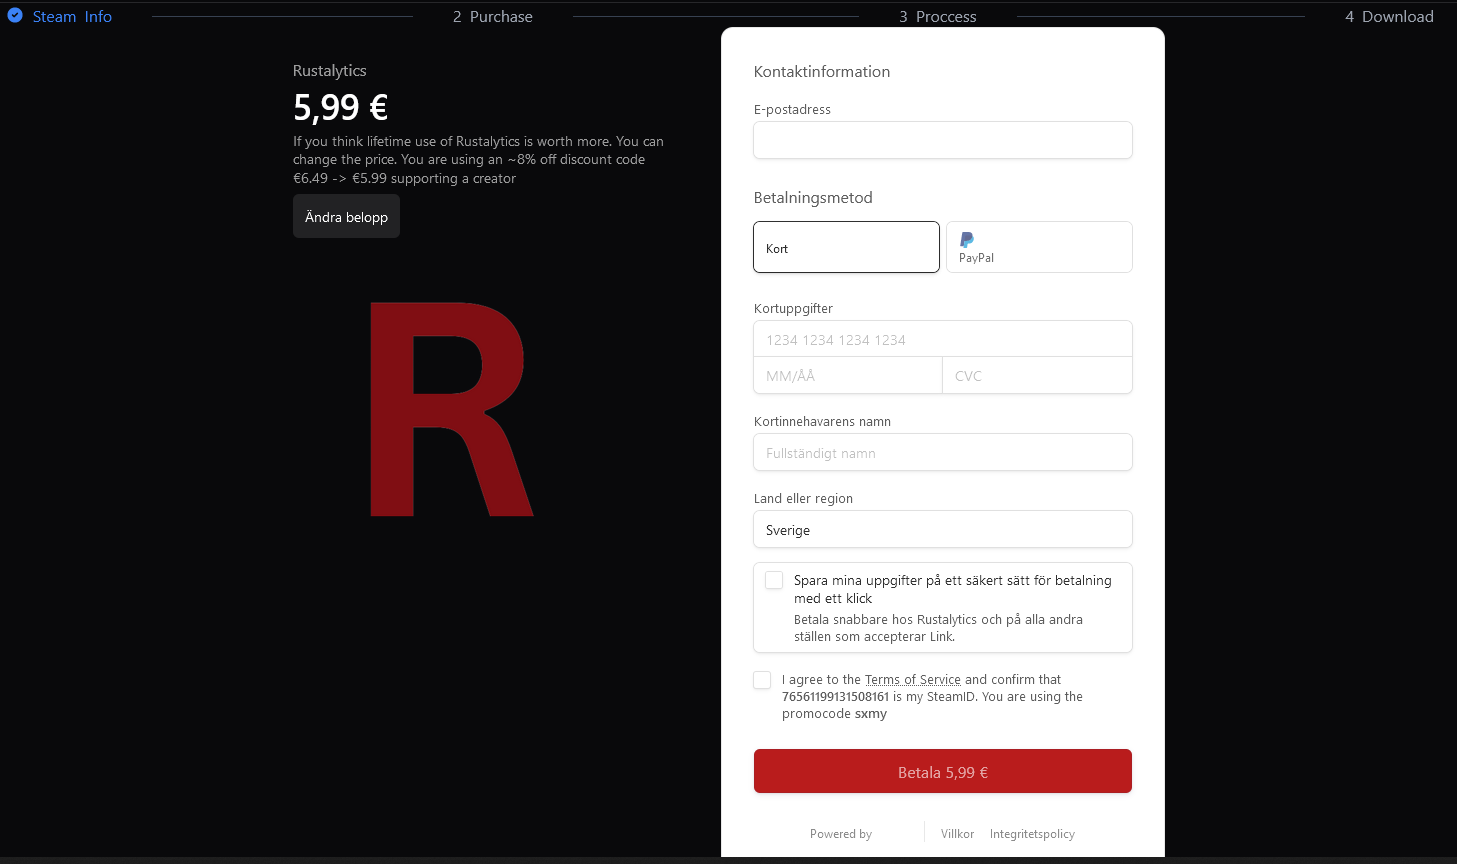Open the Terms of Service link
Viewport: 1457px width, 864px height.
[912, 679]
